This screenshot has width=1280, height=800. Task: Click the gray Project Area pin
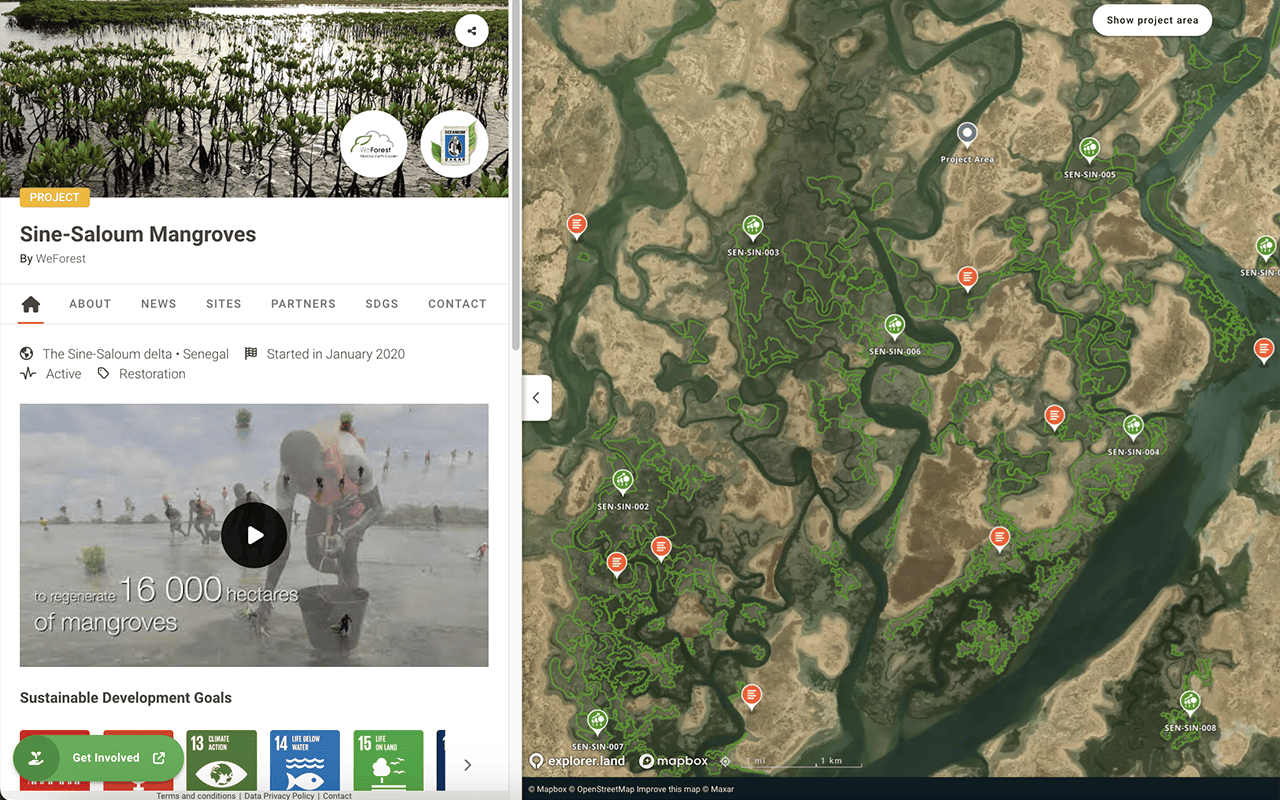(x=966, y=134)
